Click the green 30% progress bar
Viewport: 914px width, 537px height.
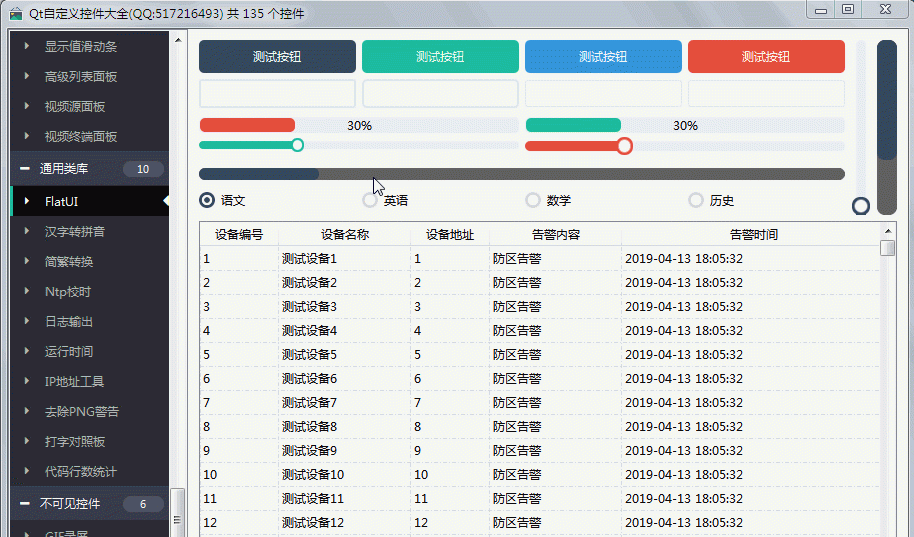click(685, 125)
